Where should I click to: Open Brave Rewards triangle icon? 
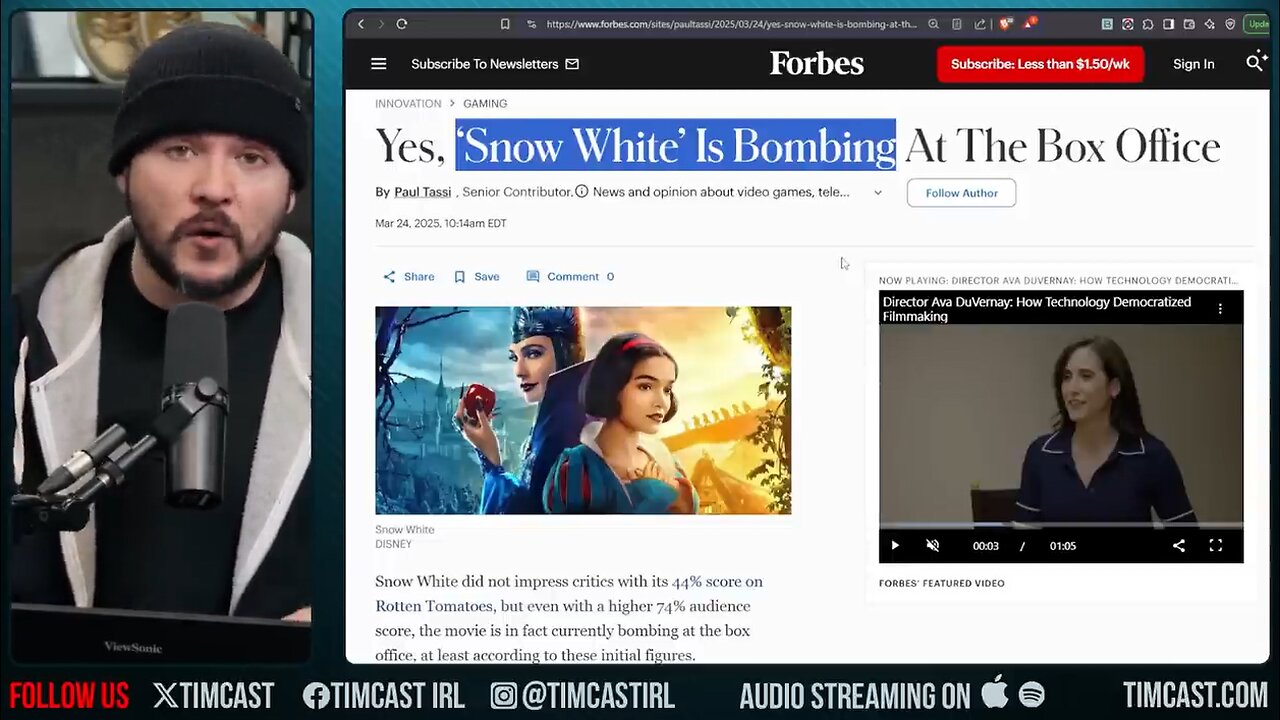pos(1029,23)
